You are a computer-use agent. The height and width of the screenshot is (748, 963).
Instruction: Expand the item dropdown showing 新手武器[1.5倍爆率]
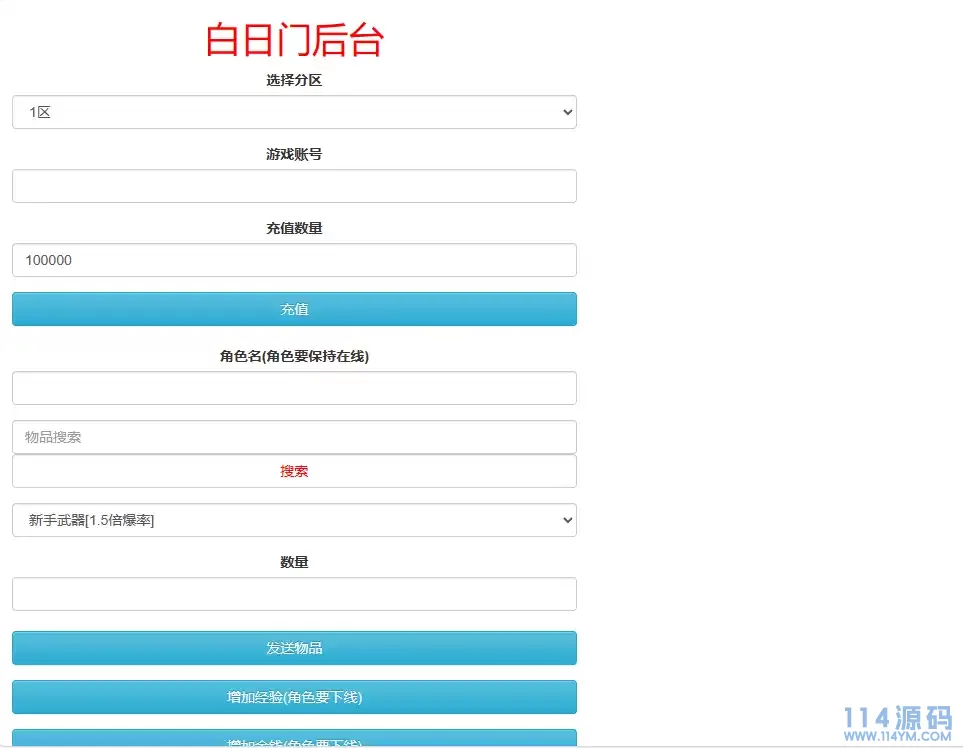(293, 520)
